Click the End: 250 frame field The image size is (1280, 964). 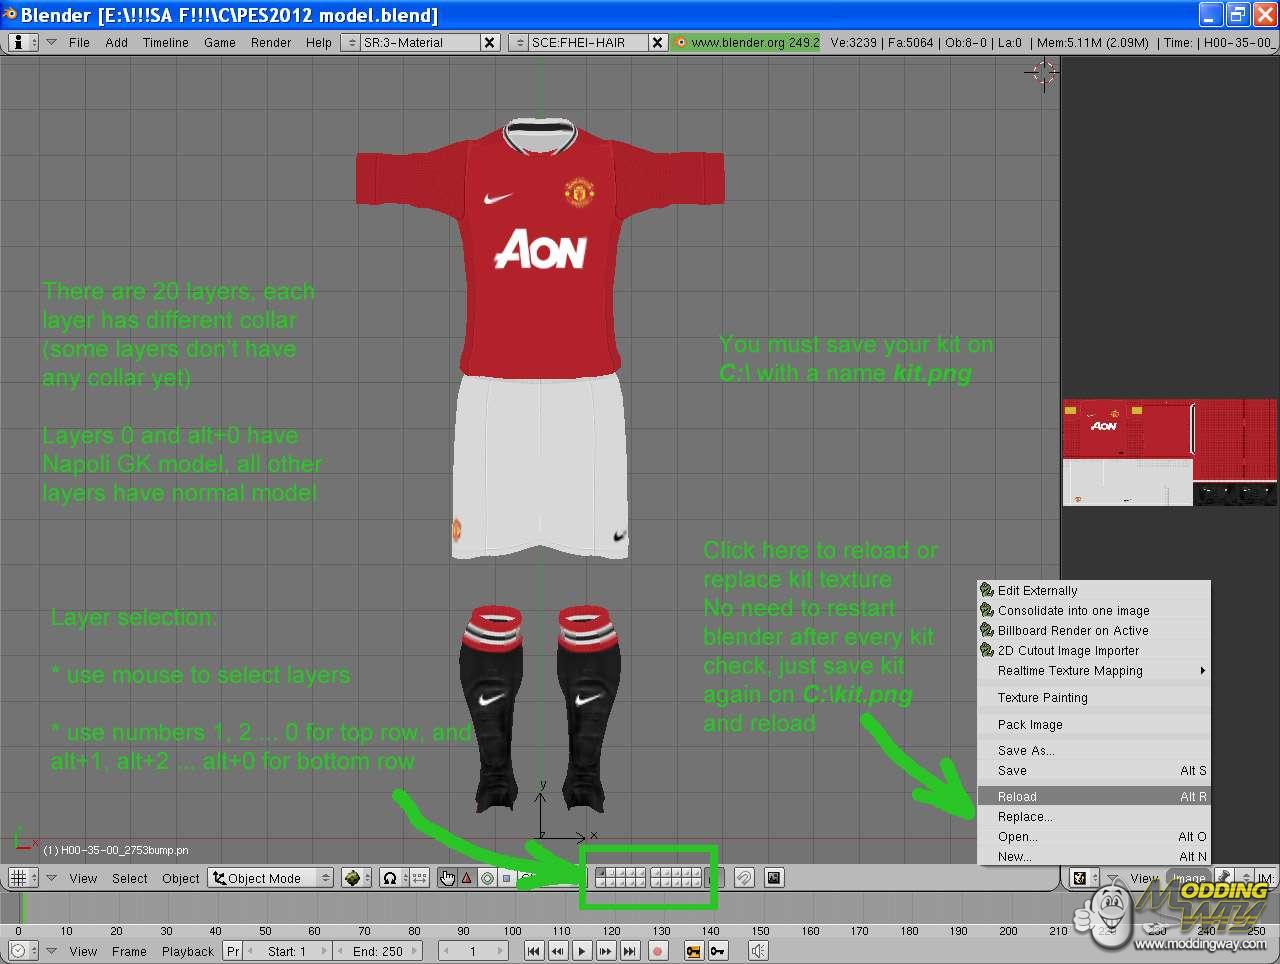(x=378, y=951)
